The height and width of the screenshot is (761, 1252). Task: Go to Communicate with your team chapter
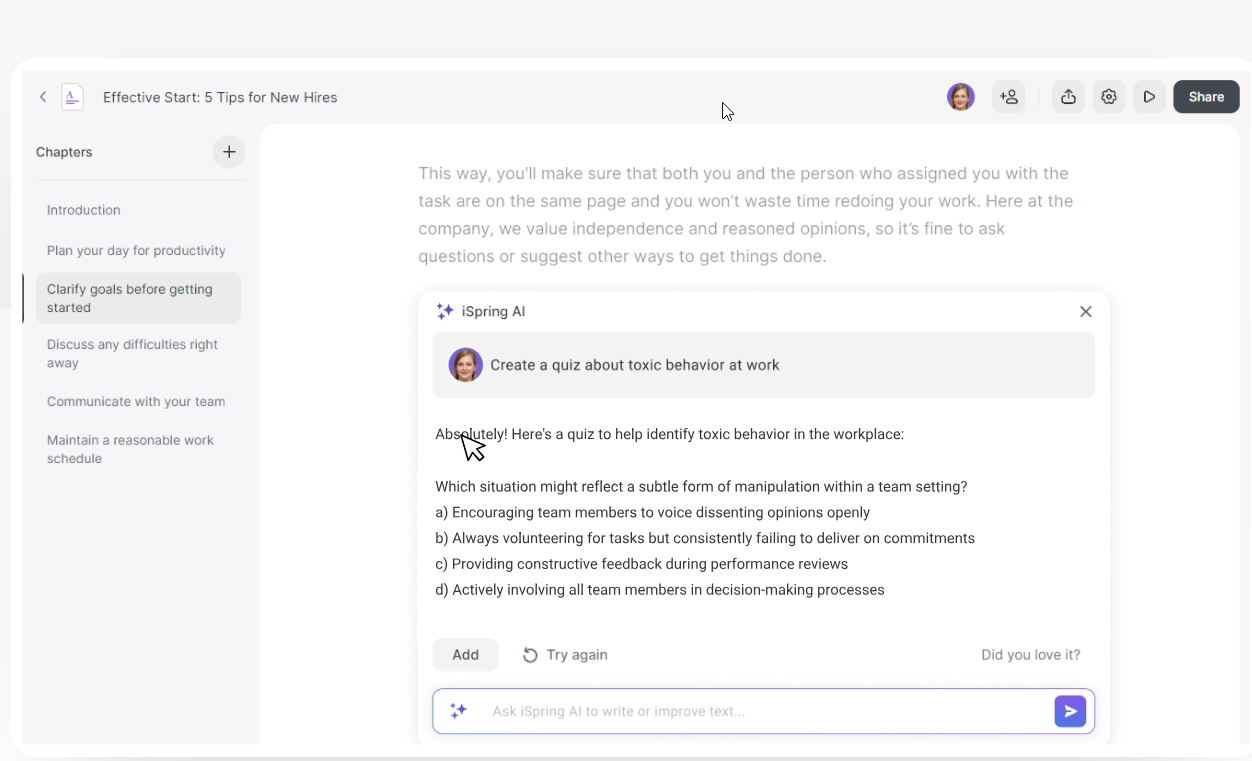(138, 401)
